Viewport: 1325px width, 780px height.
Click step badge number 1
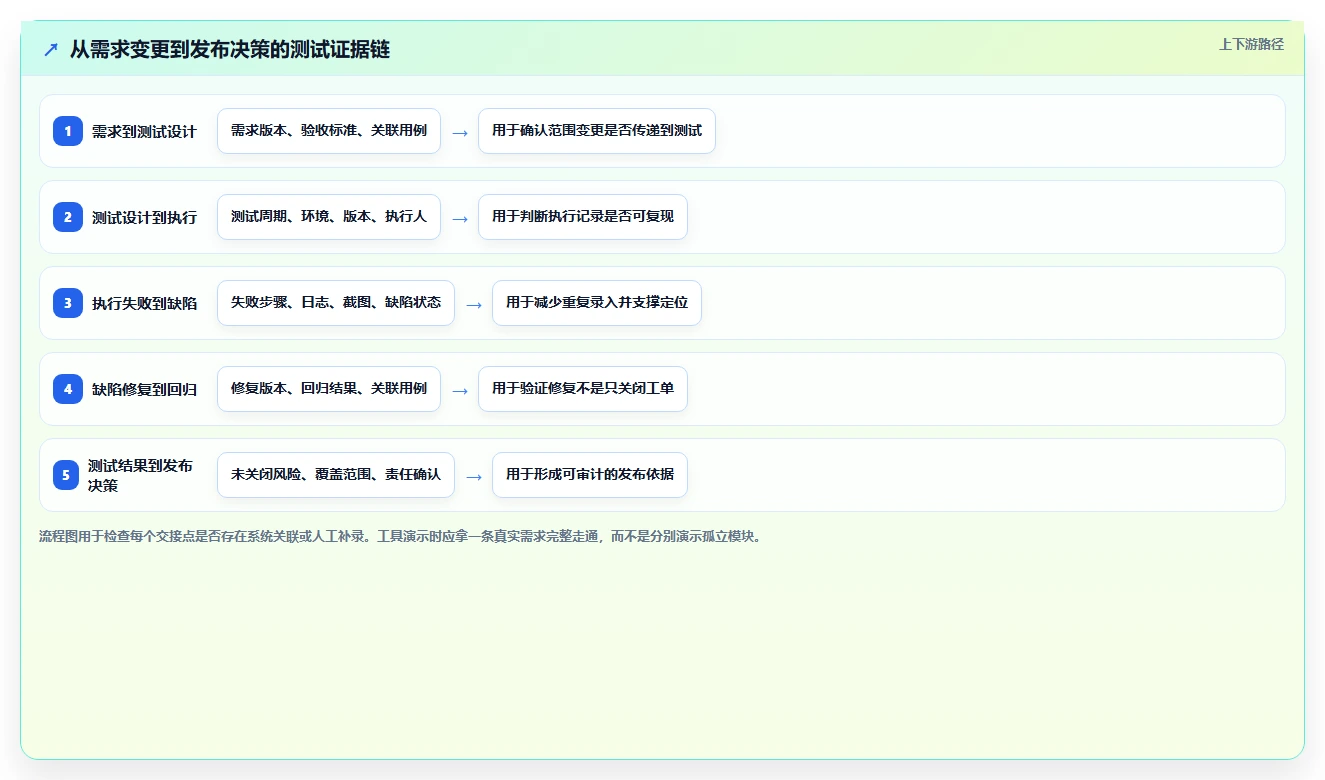(68, 131)
